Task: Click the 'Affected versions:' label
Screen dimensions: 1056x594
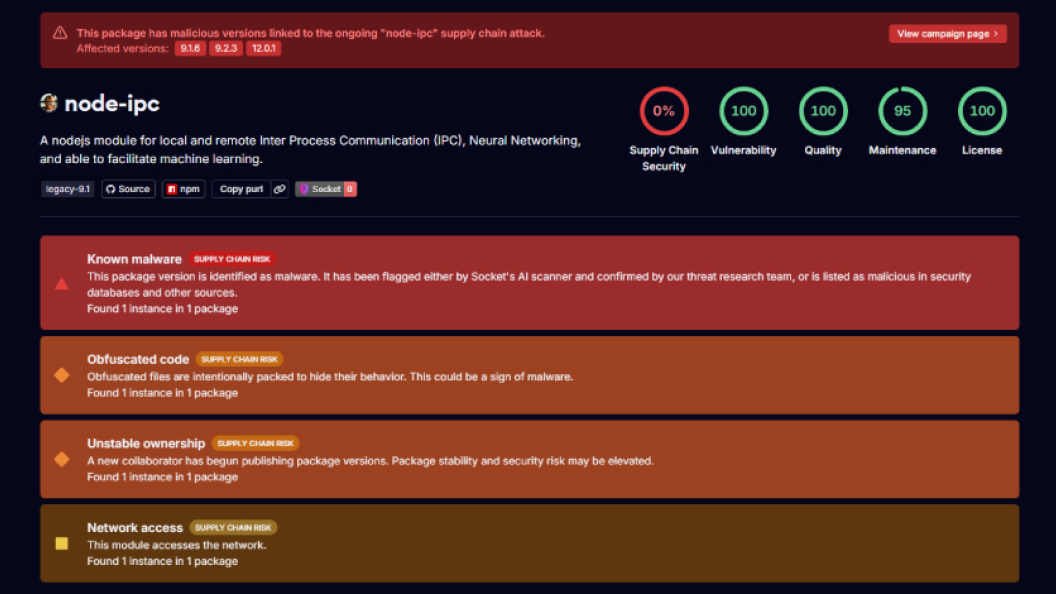Action: click(122, 48)
